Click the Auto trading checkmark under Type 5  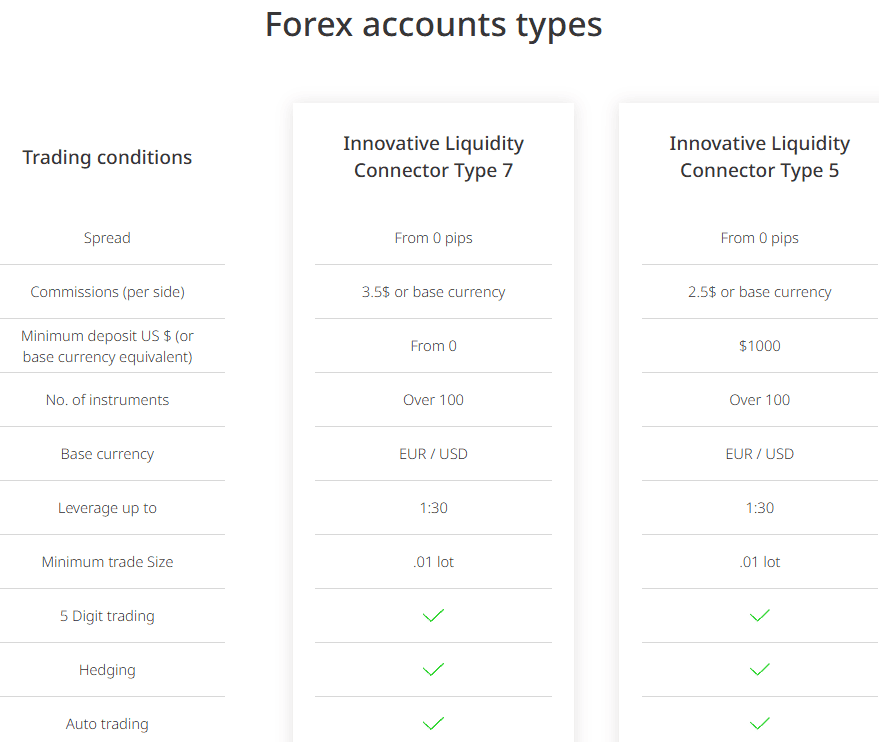click(x=759, y=723)
